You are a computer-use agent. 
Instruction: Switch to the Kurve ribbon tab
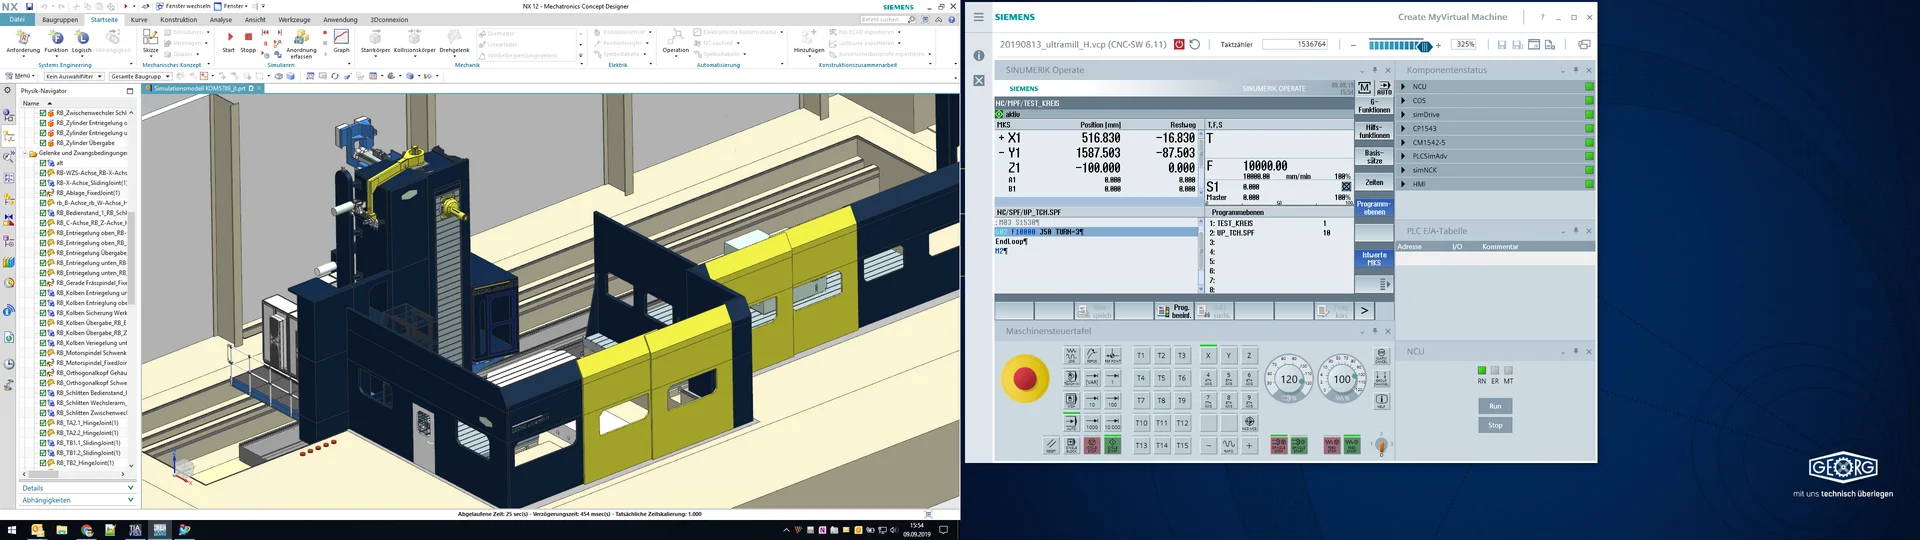[x=139, y=19]
